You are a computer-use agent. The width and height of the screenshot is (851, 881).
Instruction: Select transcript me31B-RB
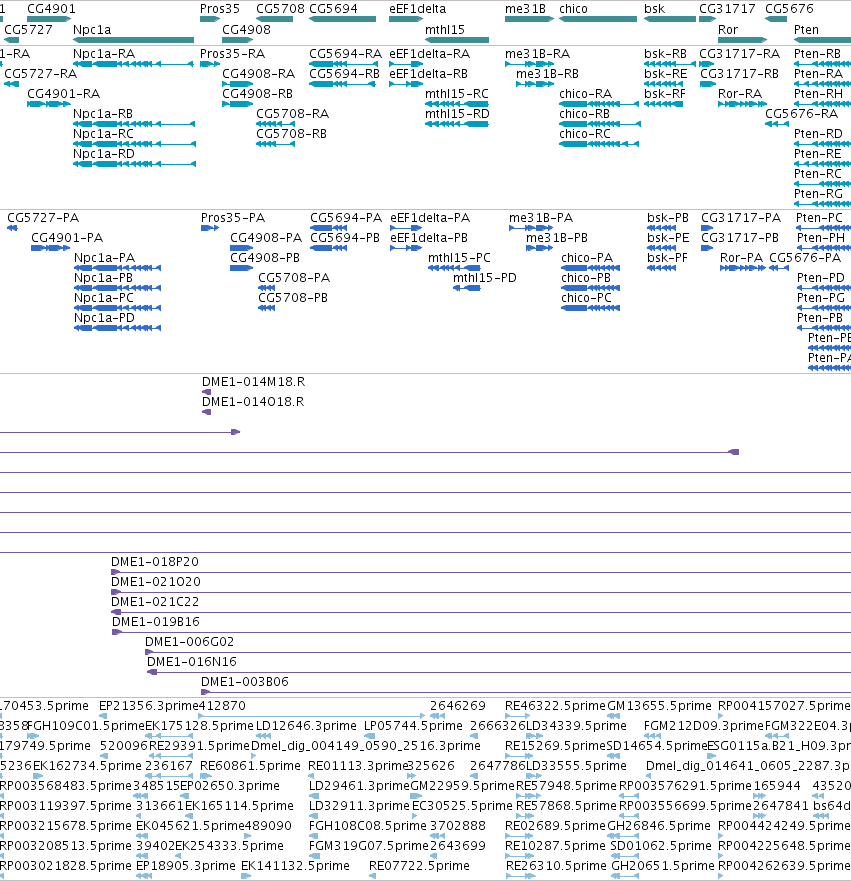pos(535,84)
